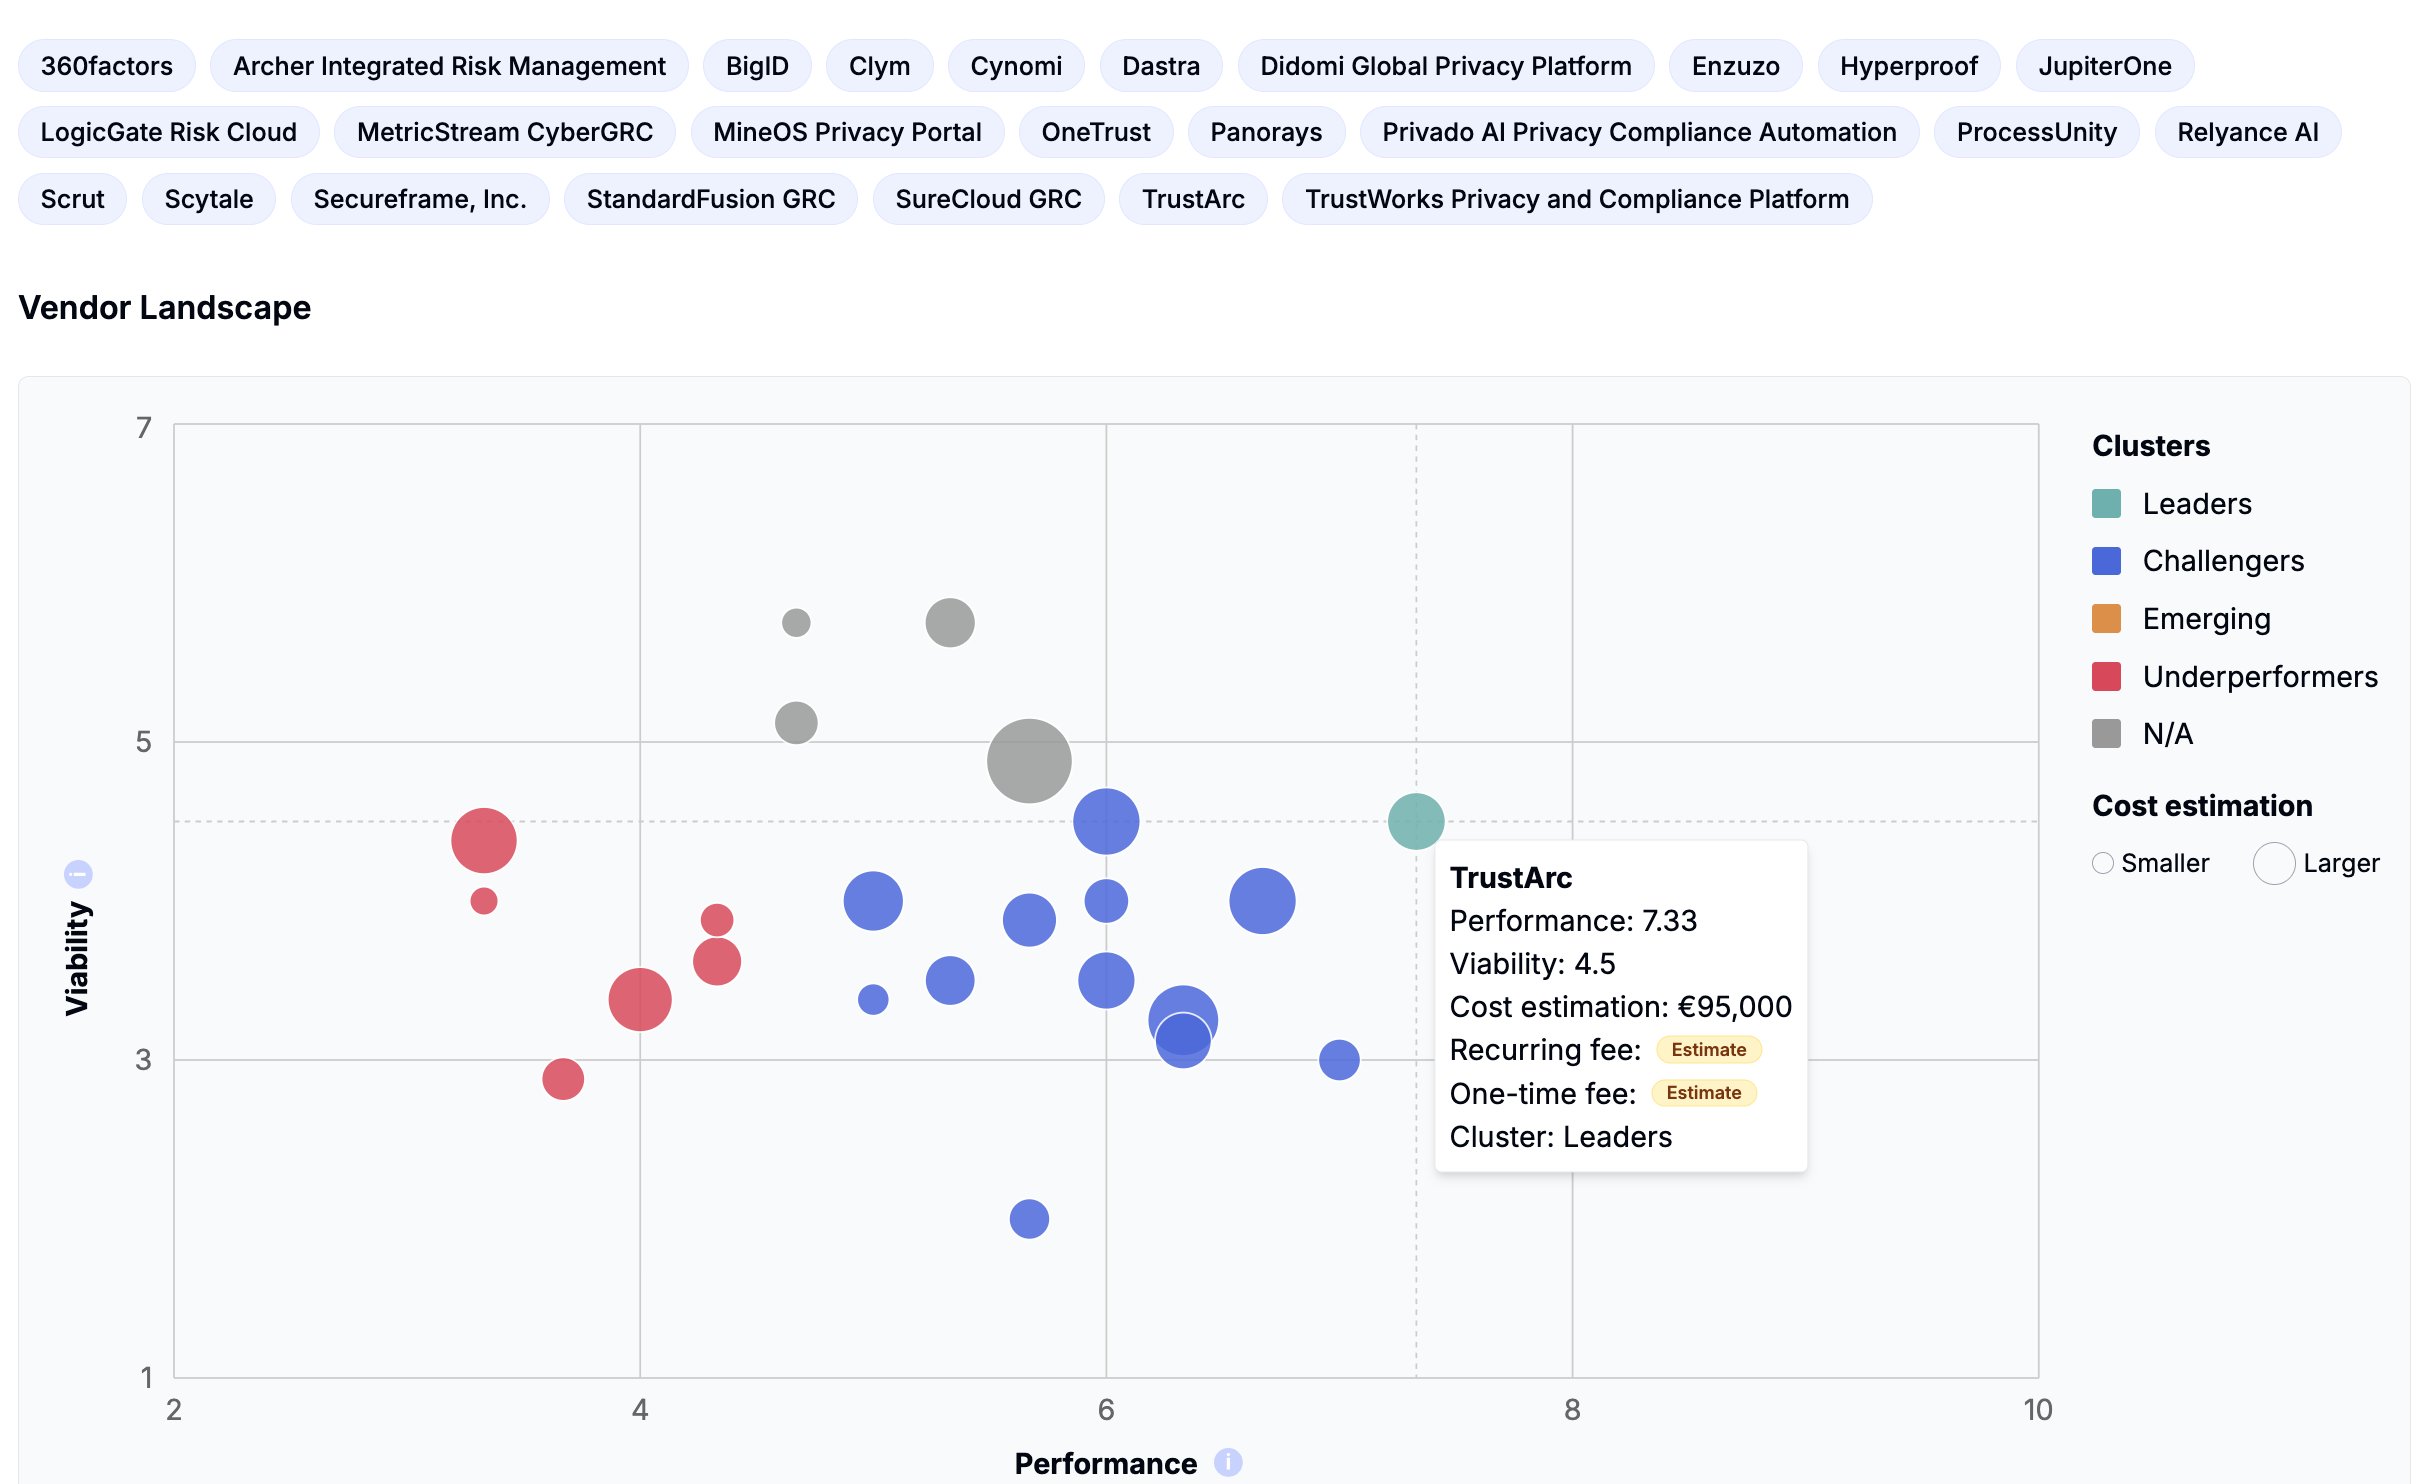Click the Enzuzo vendor chip
The width and height of the screenshot is (2428, 1484).
point(1736,66)
